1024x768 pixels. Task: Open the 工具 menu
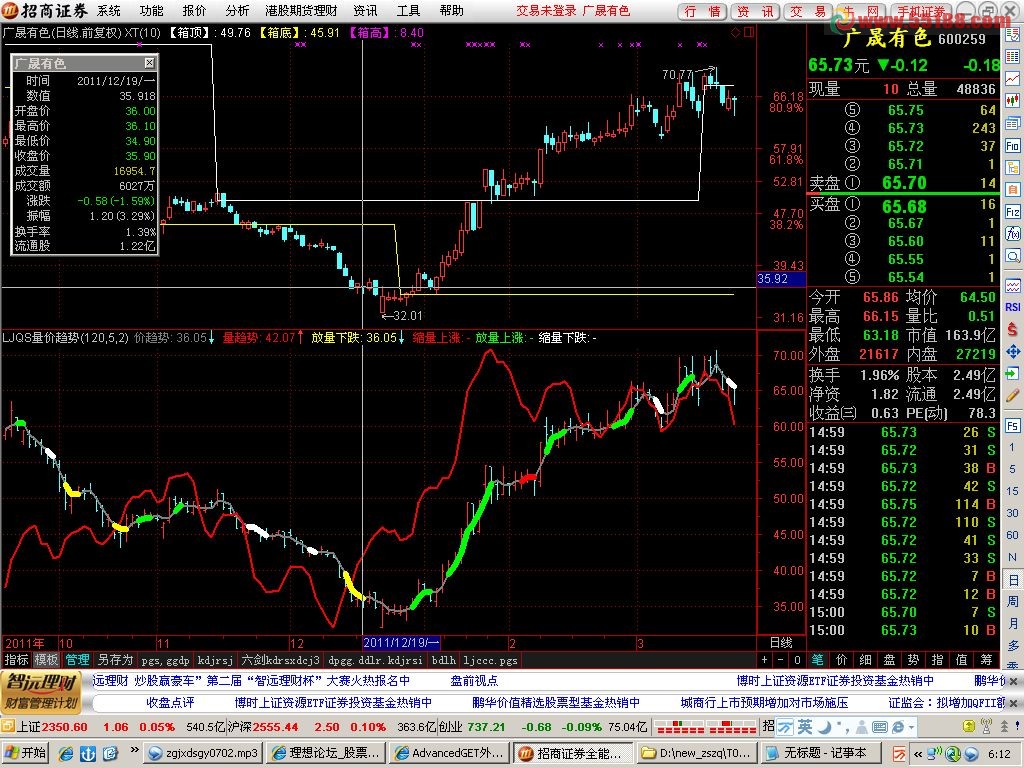click(408, 10)
